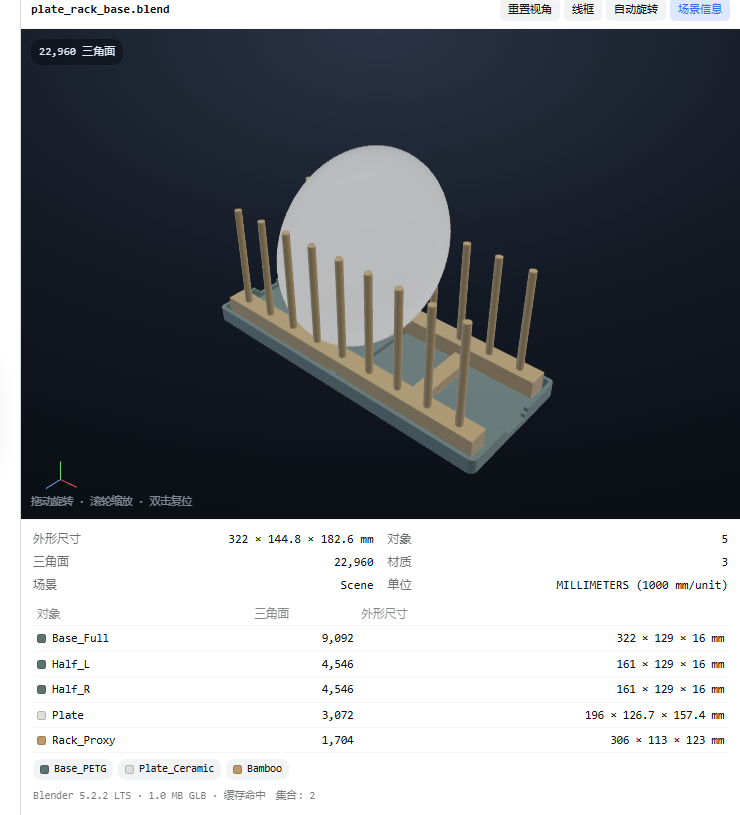Select the Base_Full object row
Viewport: 740px width, 815px height.
coord(380,638)
